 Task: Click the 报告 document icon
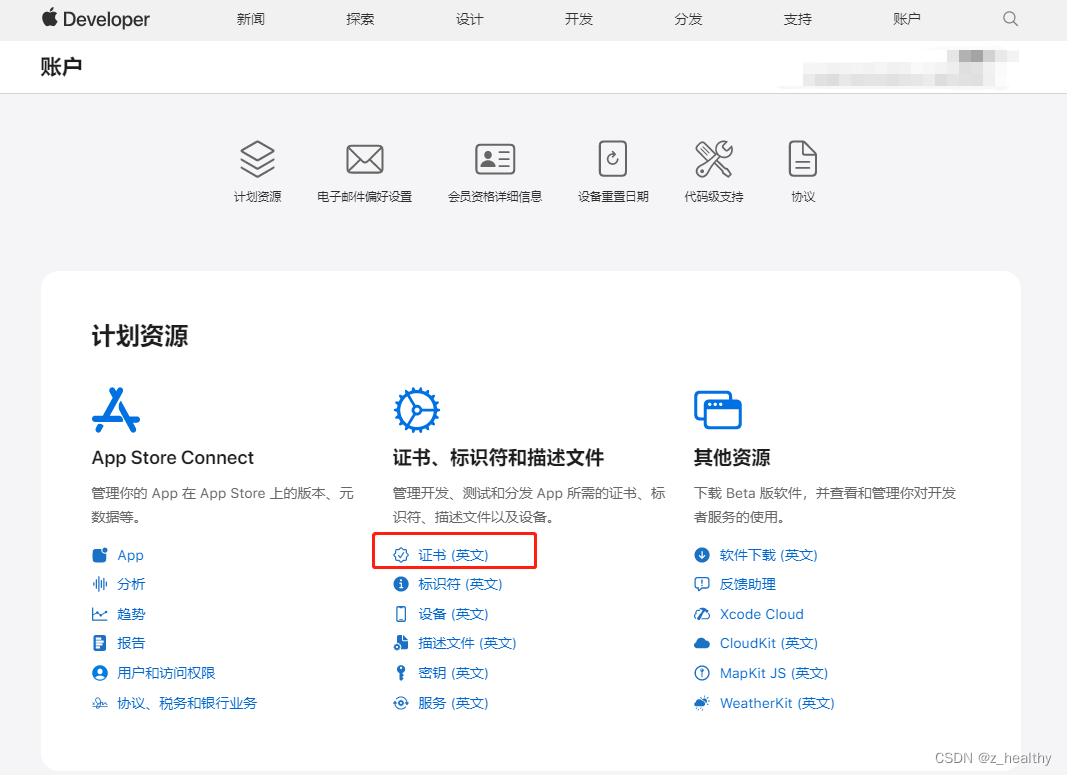click(x=100, y=643)
